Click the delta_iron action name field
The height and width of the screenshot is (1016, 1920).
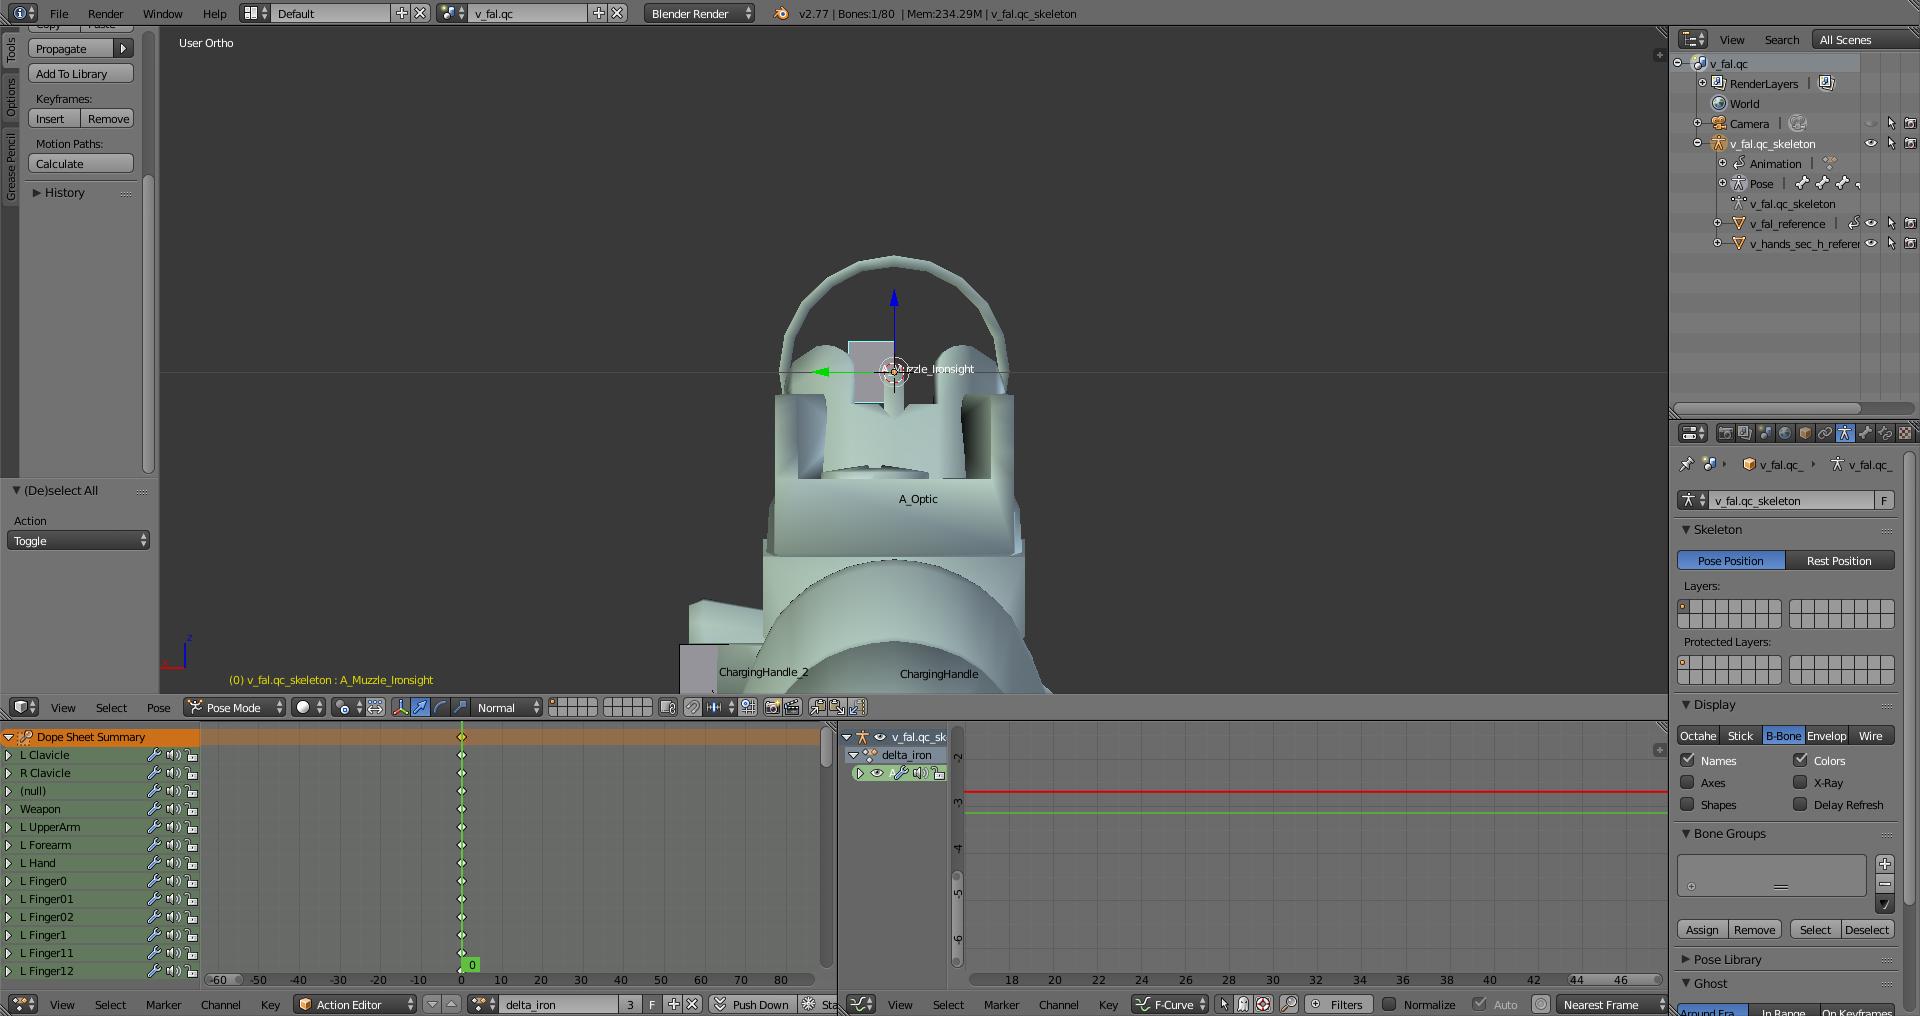click(558, 1004)
